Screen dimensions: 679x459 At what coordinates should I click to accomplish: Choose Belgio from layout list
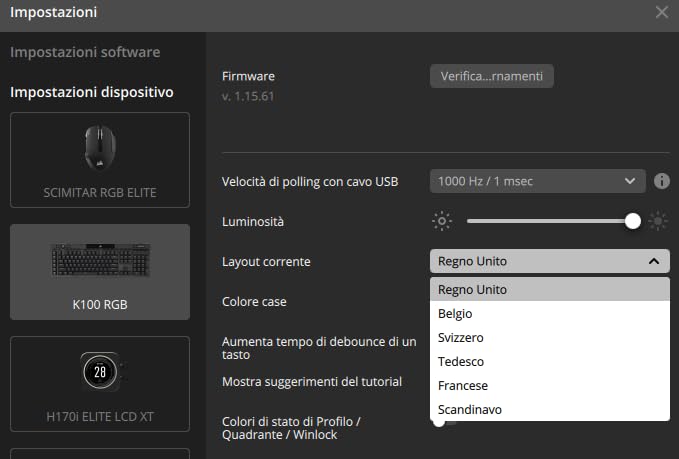tap(550, 314)
